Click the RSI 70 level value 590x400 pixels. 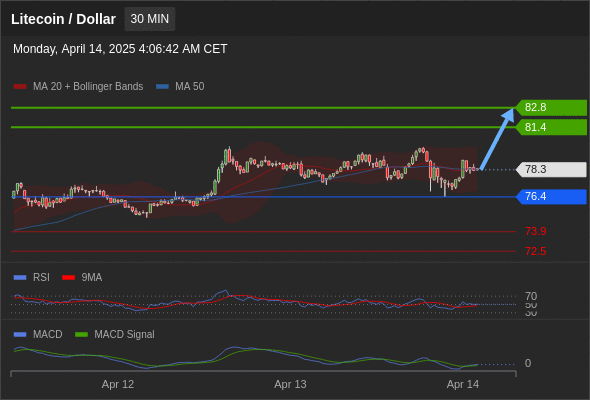[x=531, y=296]
